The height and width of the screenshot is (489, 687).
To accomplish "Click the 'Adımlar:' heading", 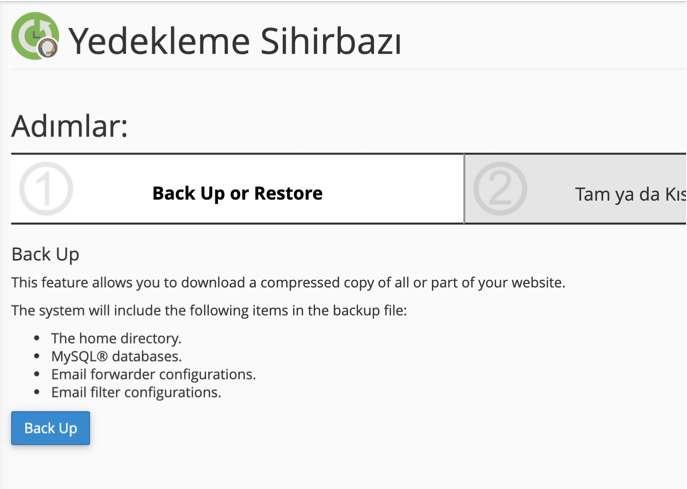I will (70, 126).
